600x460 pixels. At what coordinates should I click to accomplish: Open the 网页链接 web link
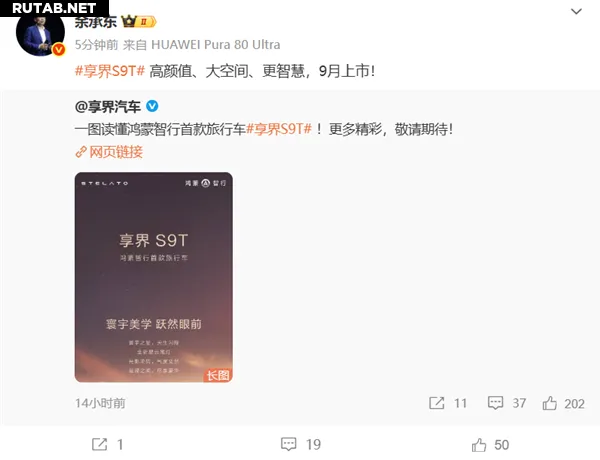[116, 152]
